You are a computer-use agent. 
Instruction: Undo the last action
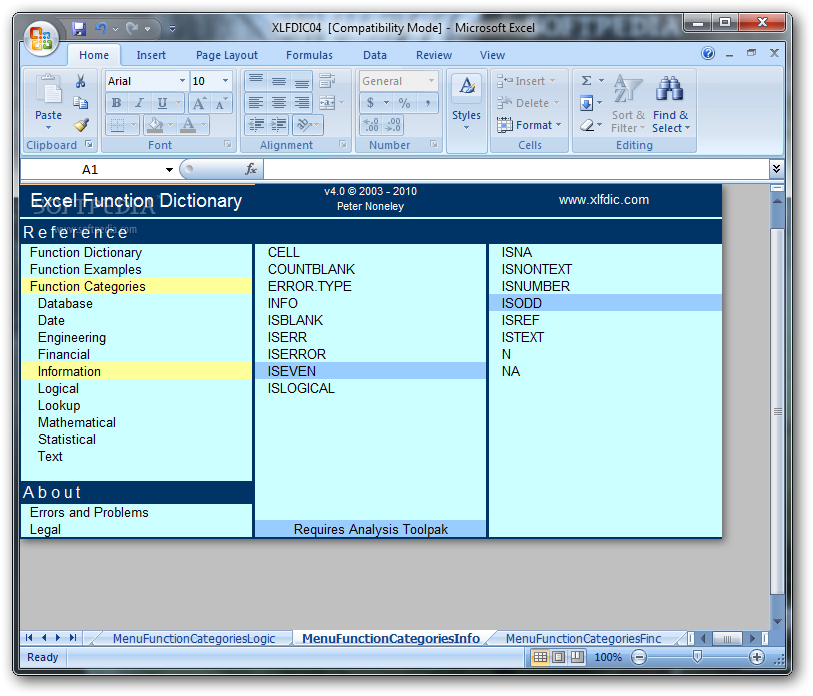coord(101,29)
